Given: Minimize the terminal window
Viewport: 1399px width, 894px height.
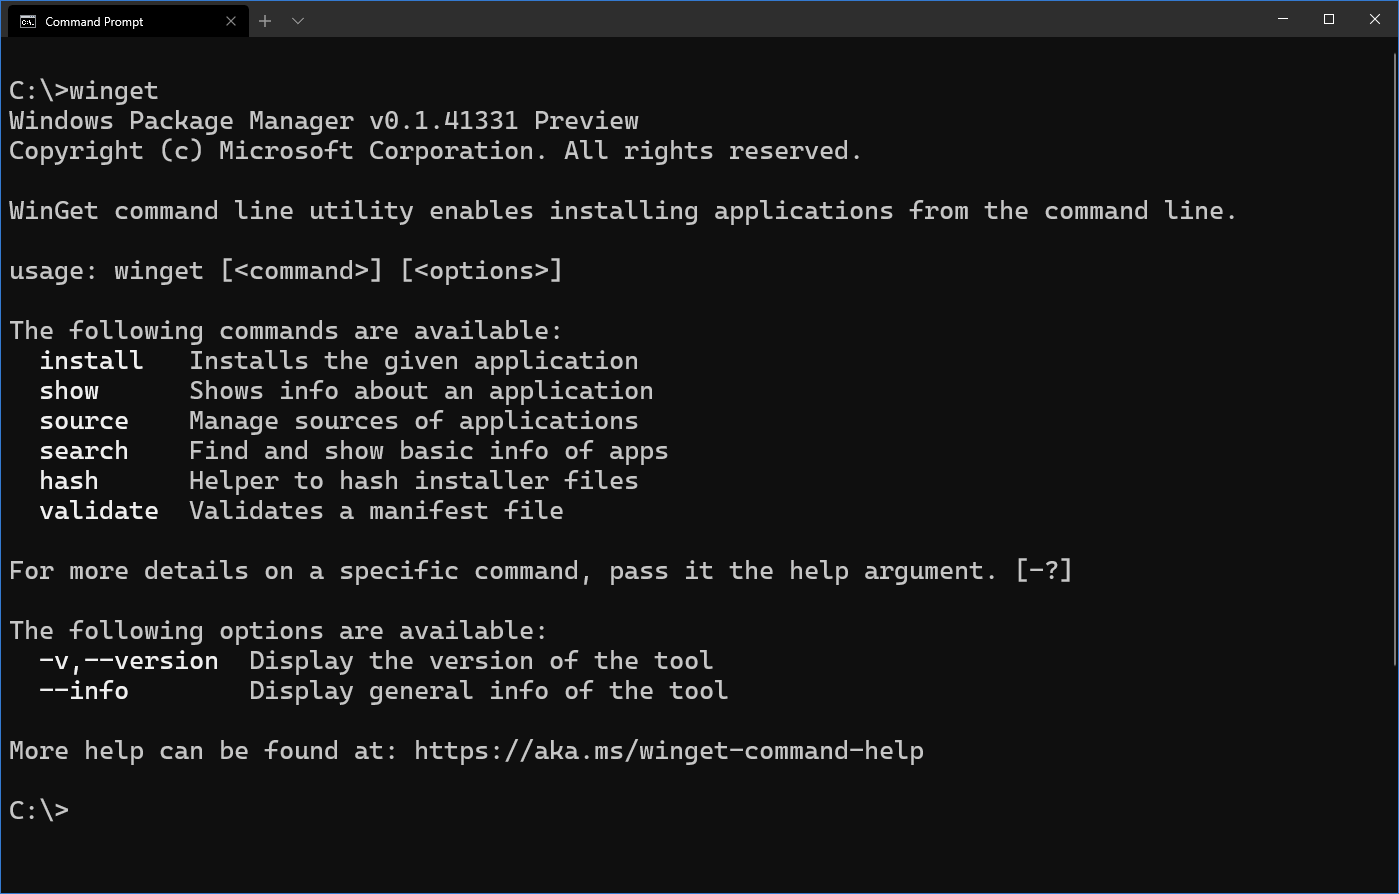Looking at the screenshot, I should point(1283,19).
